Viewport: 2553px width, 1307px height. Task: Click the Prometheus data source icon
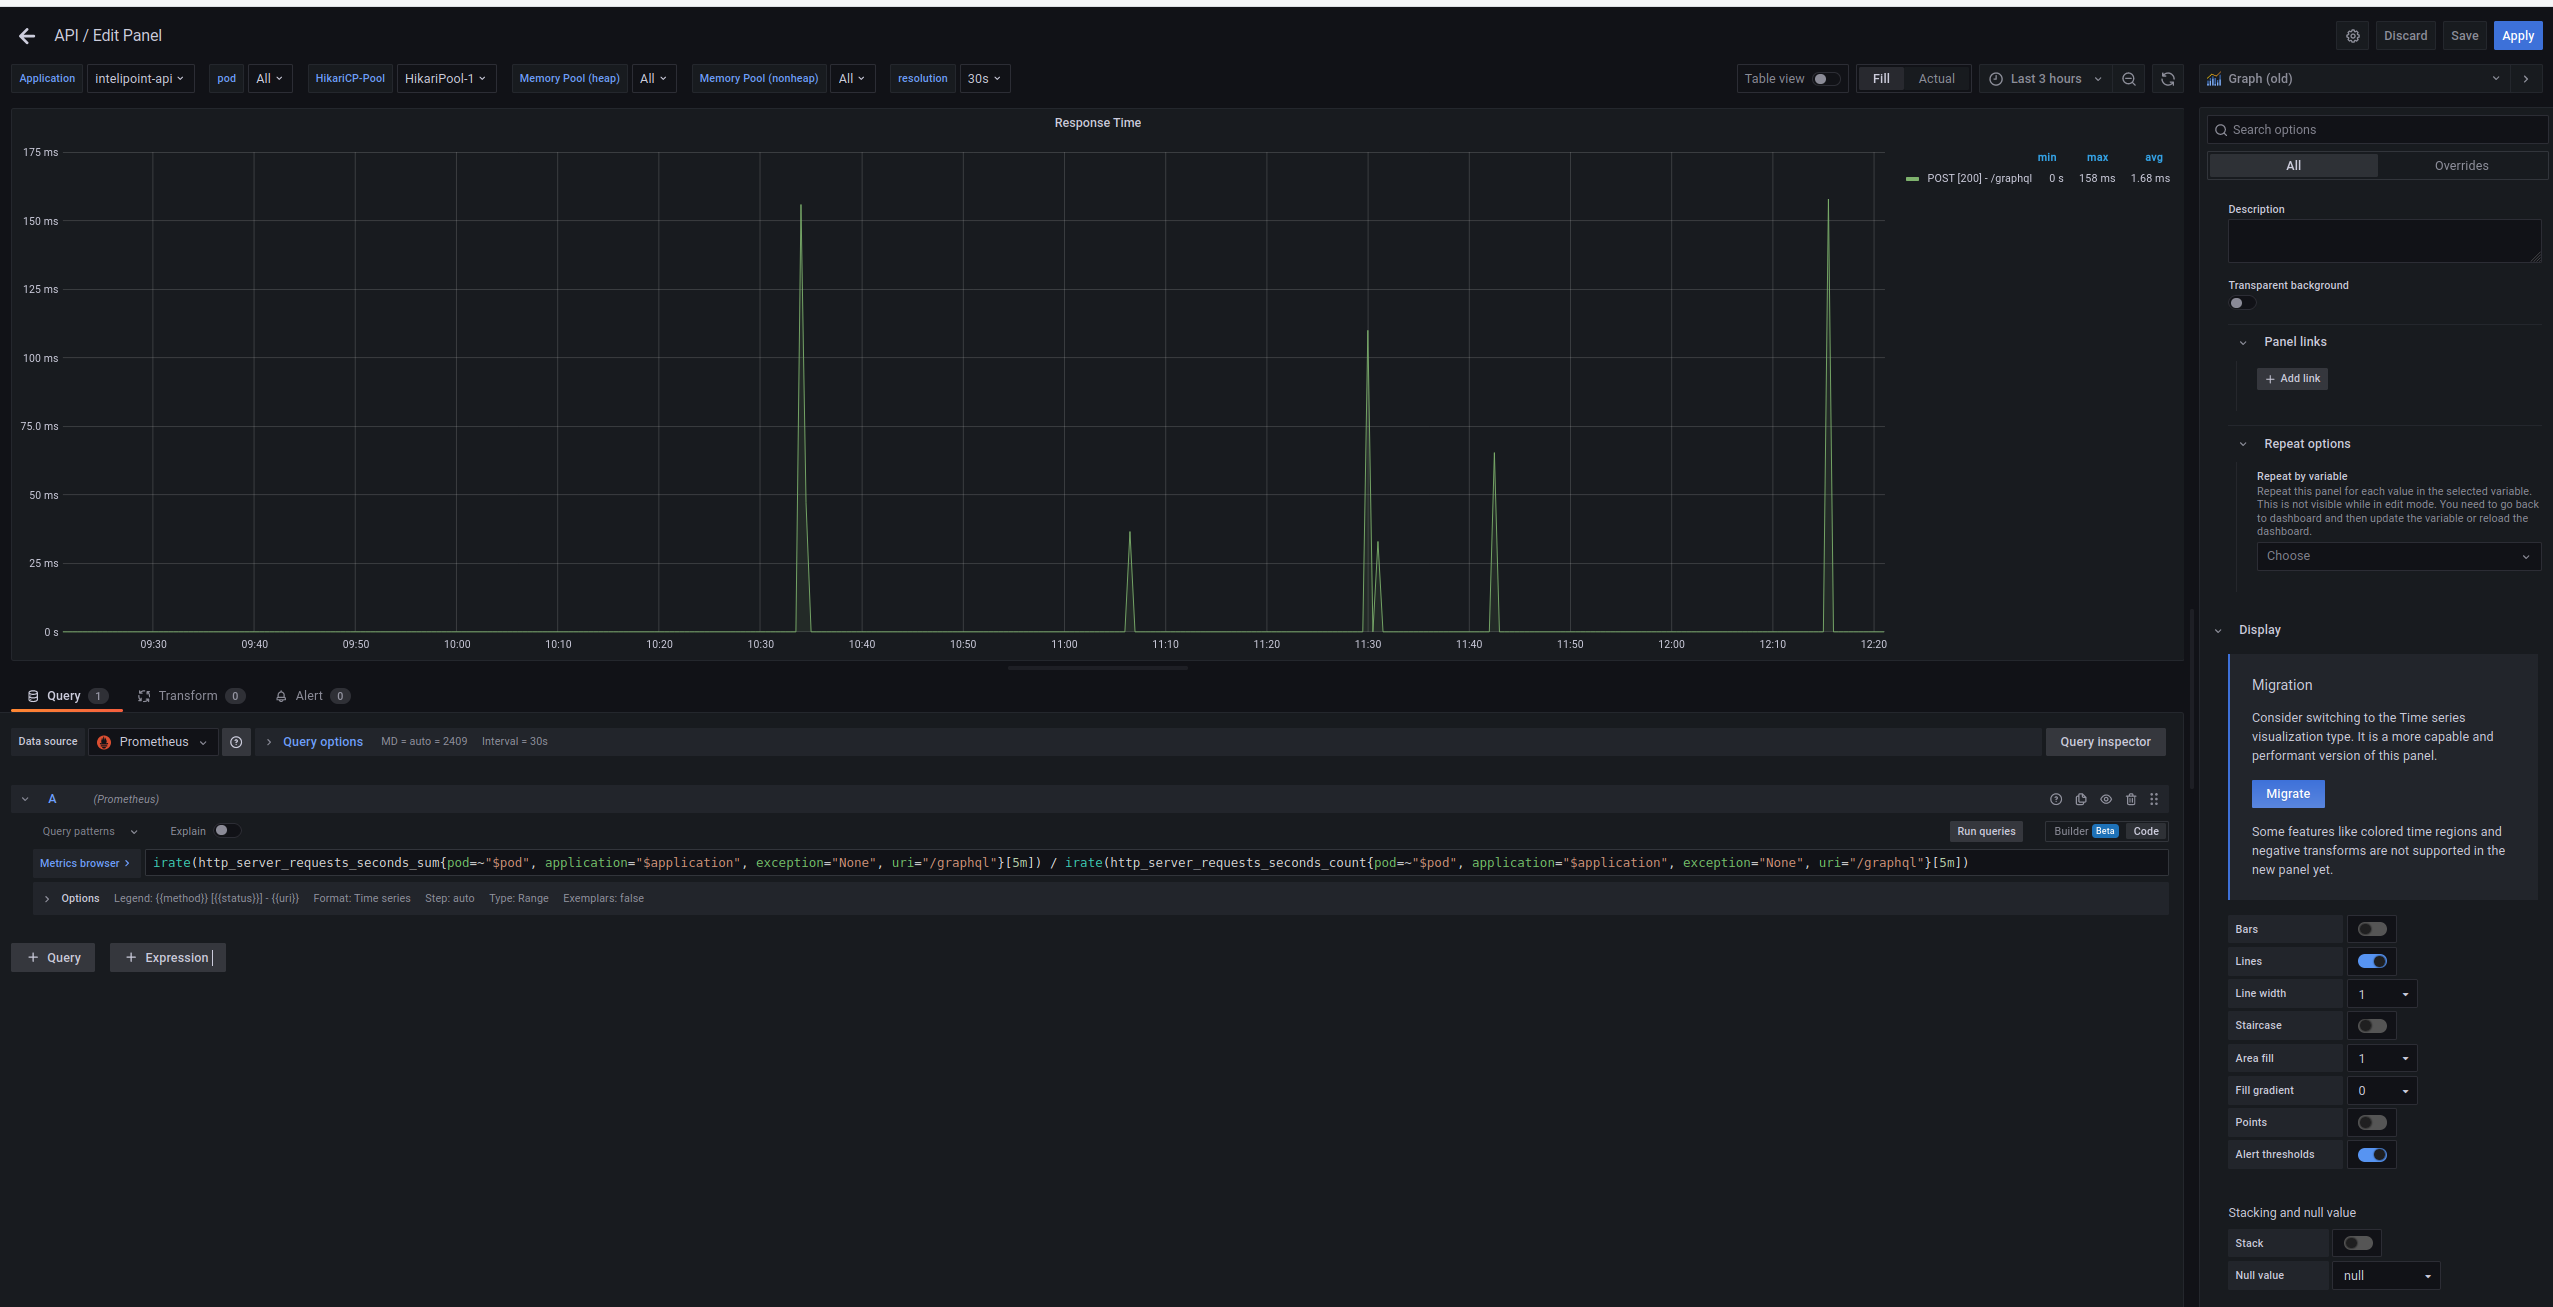pos(104,741)
